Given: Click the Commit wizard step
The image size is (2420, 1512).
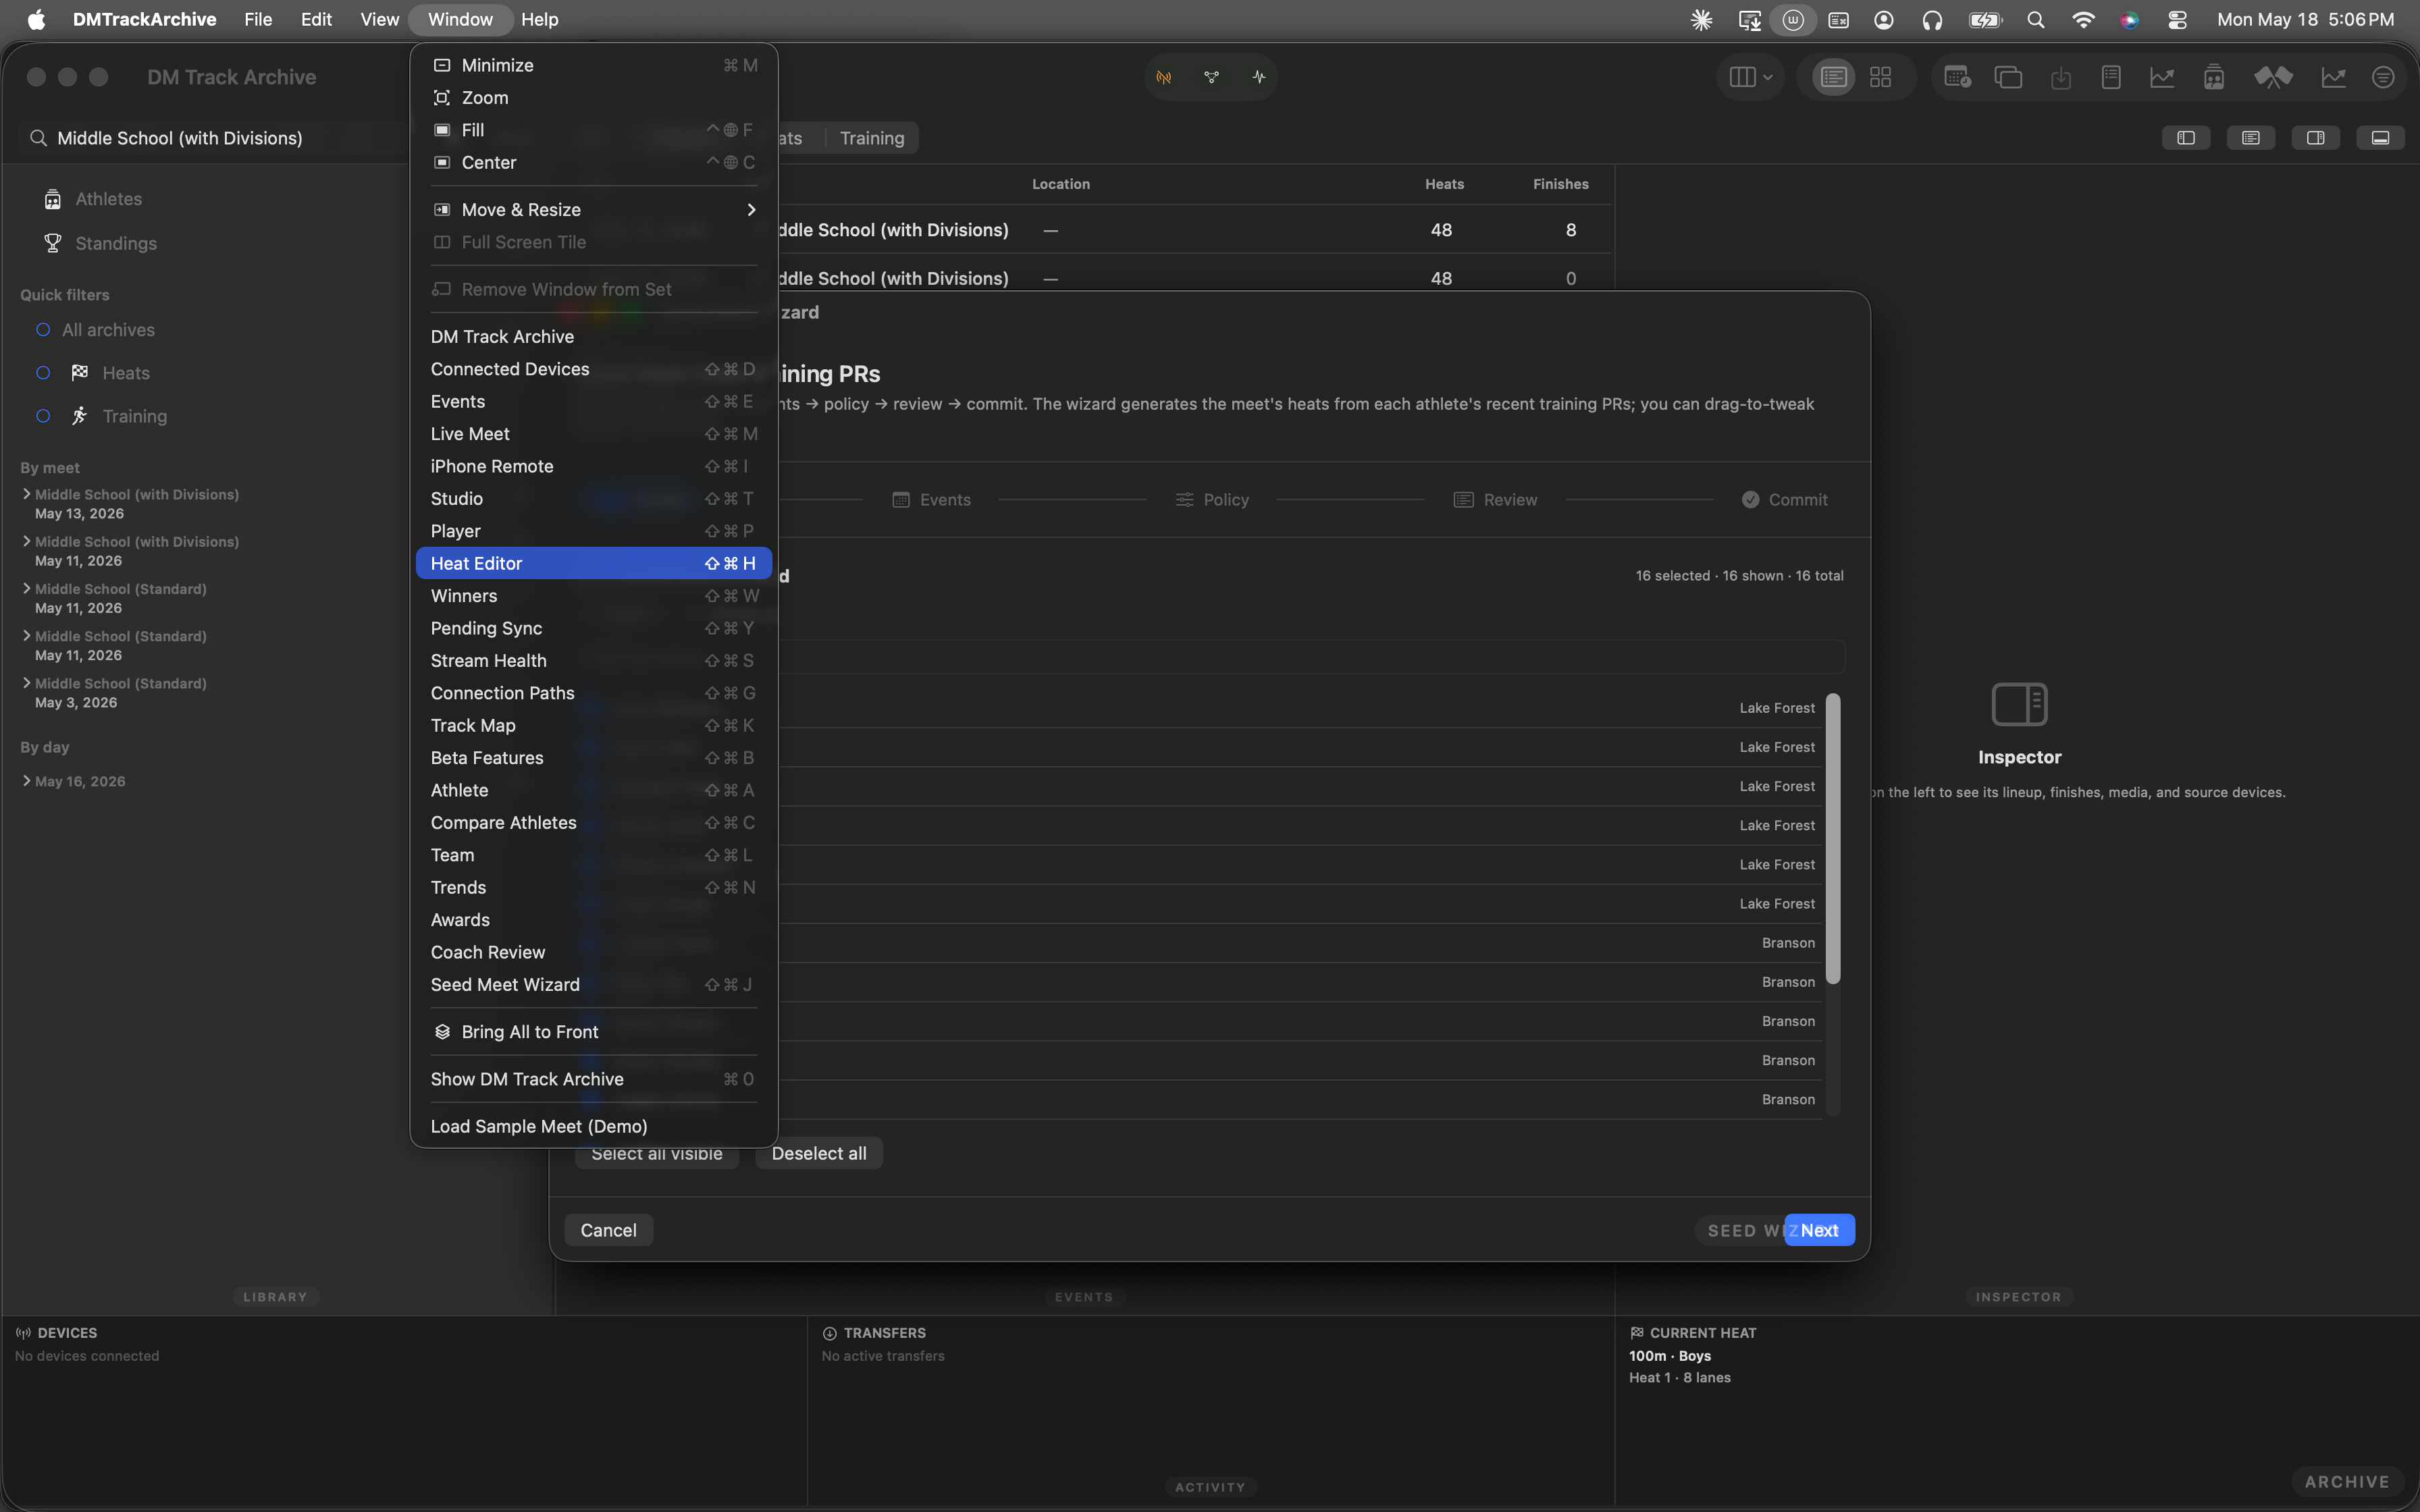Looking at the screenshot, I should coord(1784,500).
